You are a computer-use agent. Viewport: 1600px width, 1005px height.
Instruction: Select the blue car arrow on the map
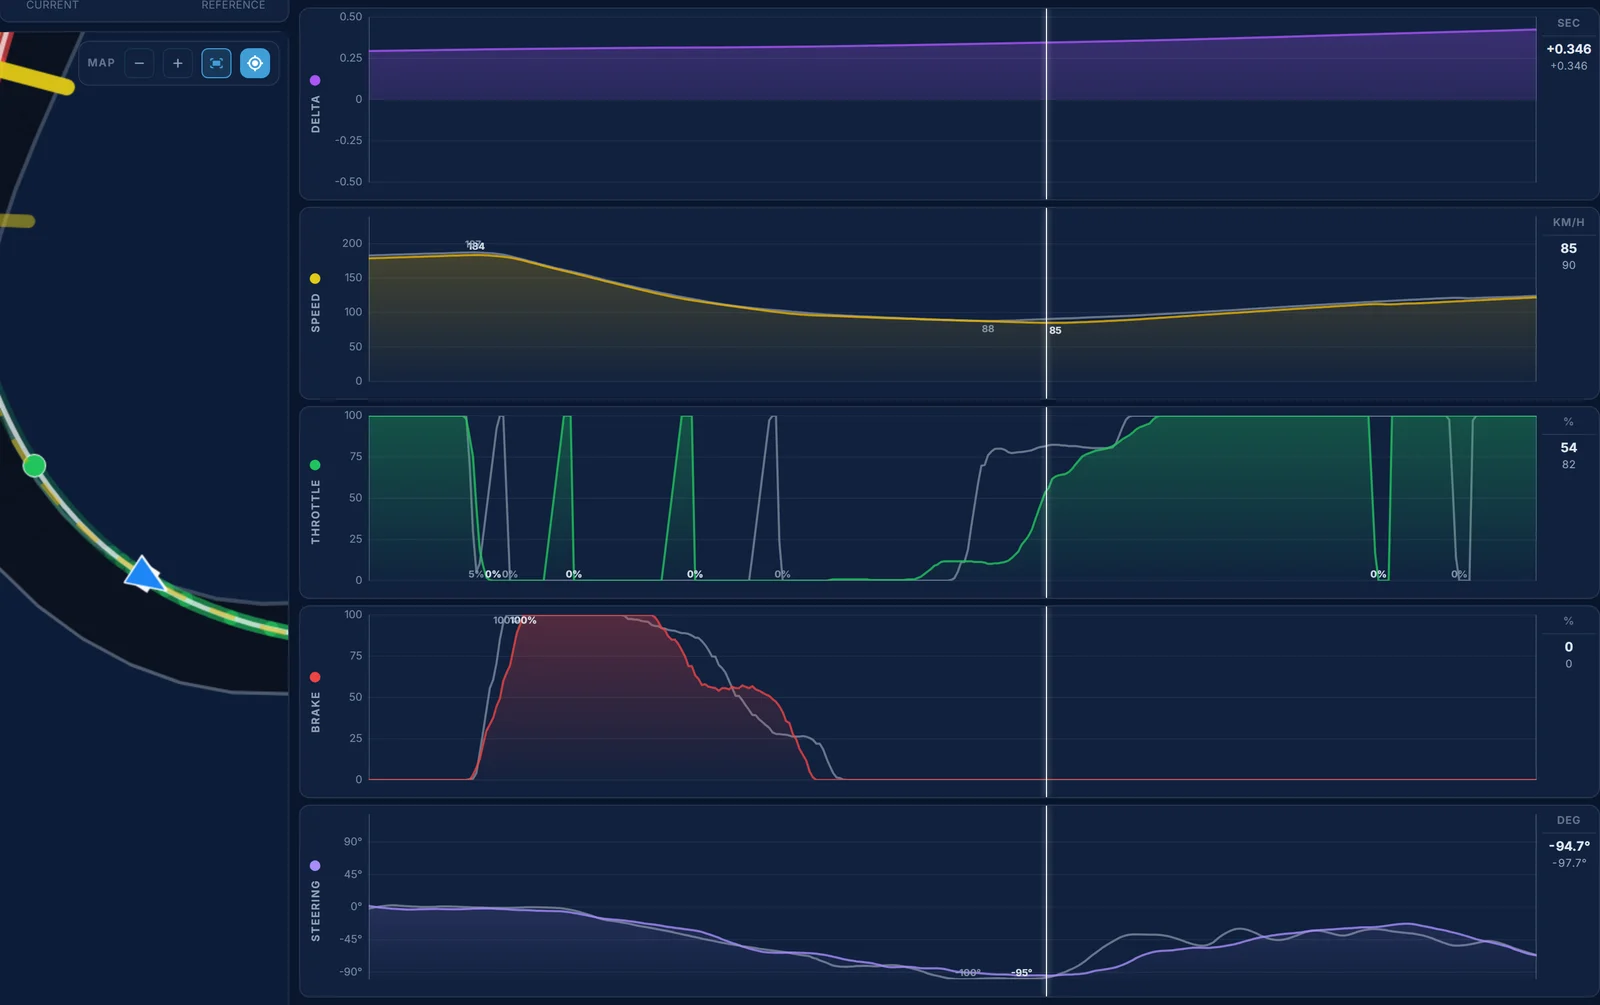[x=145, y=575]
